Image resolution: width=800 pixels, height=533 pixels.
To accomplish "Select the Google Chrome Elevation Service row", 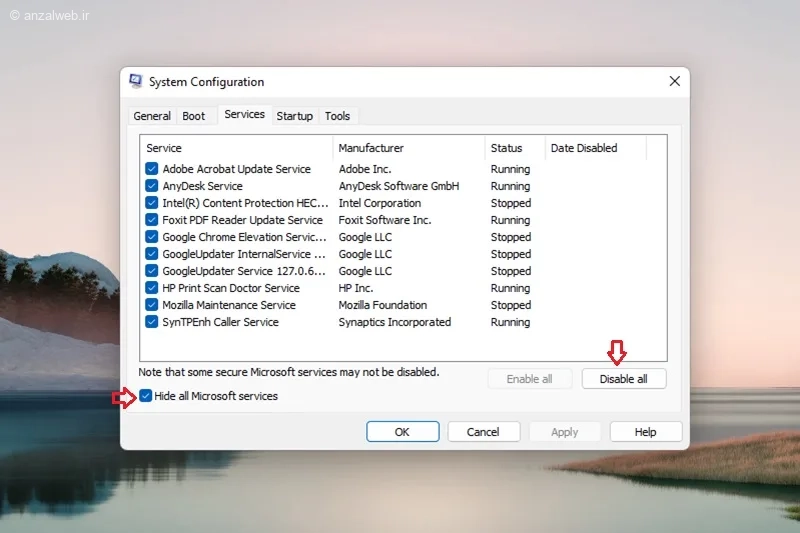I will (x=244, y=237).
